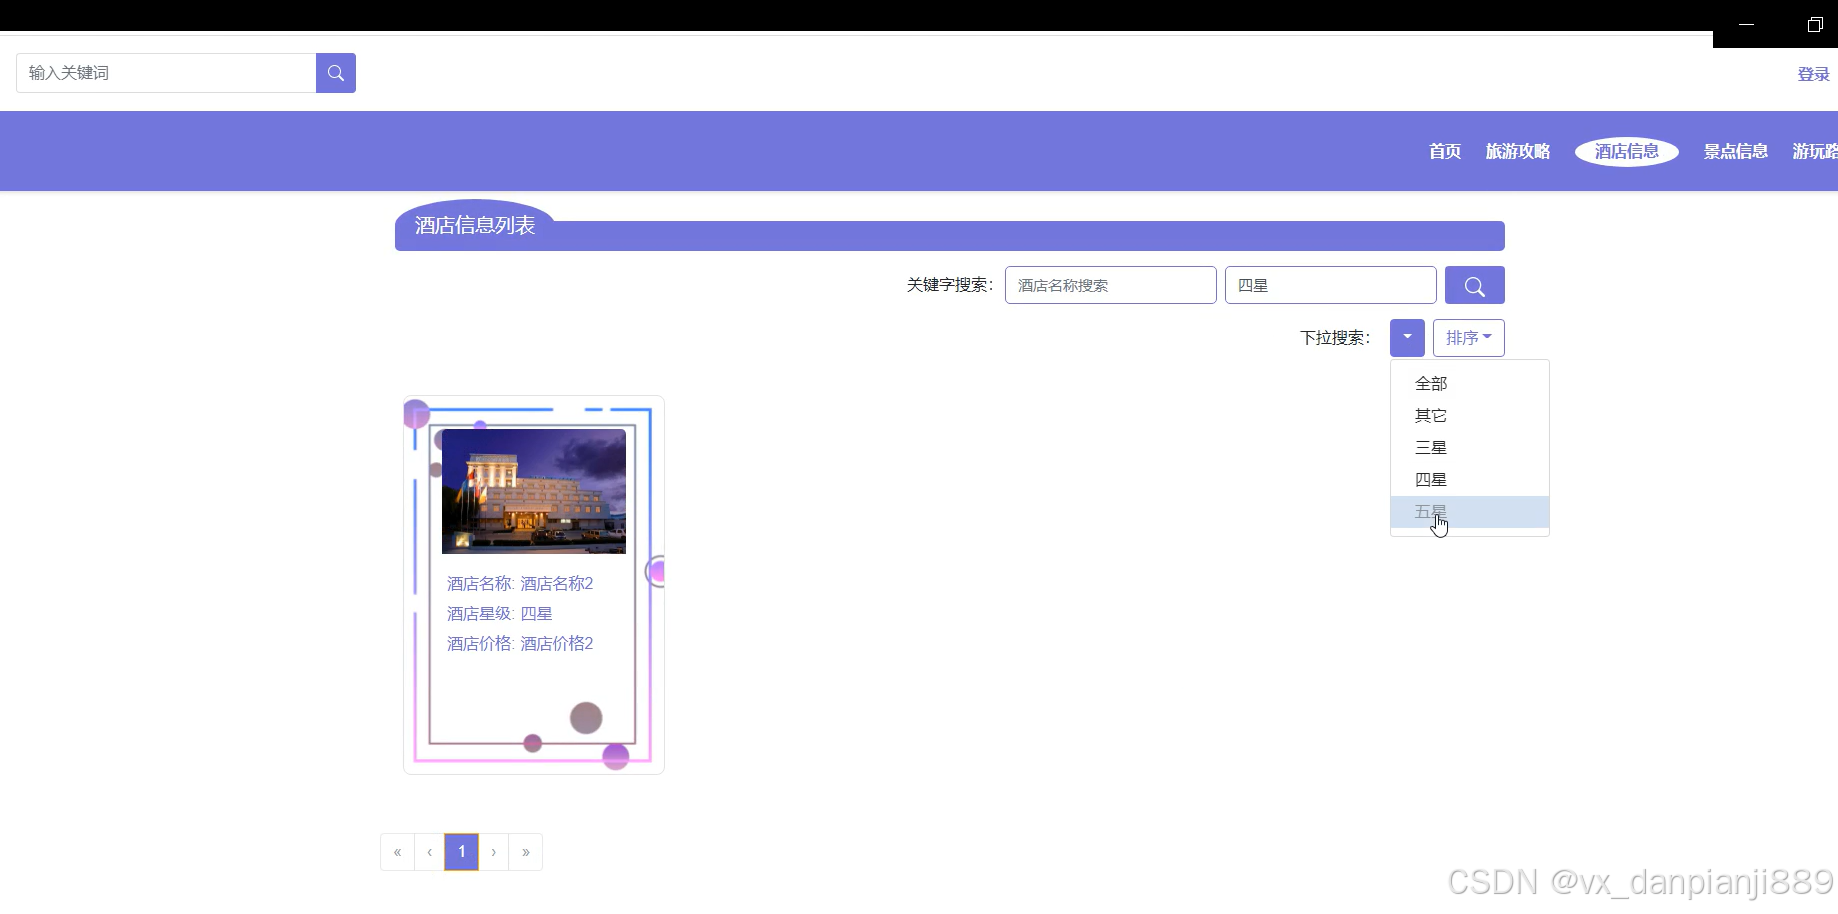Click the minimize window icon
This screenshot has height=914, width=1838.
click(1747, 24)
